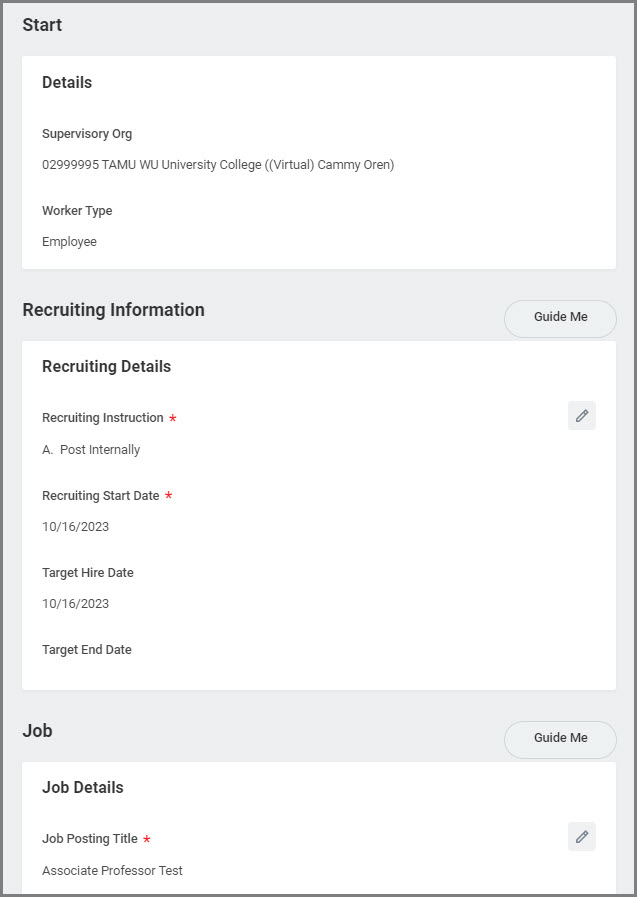Click the 'A. Post Internally' recruiting instruction value

click(91, 450)
